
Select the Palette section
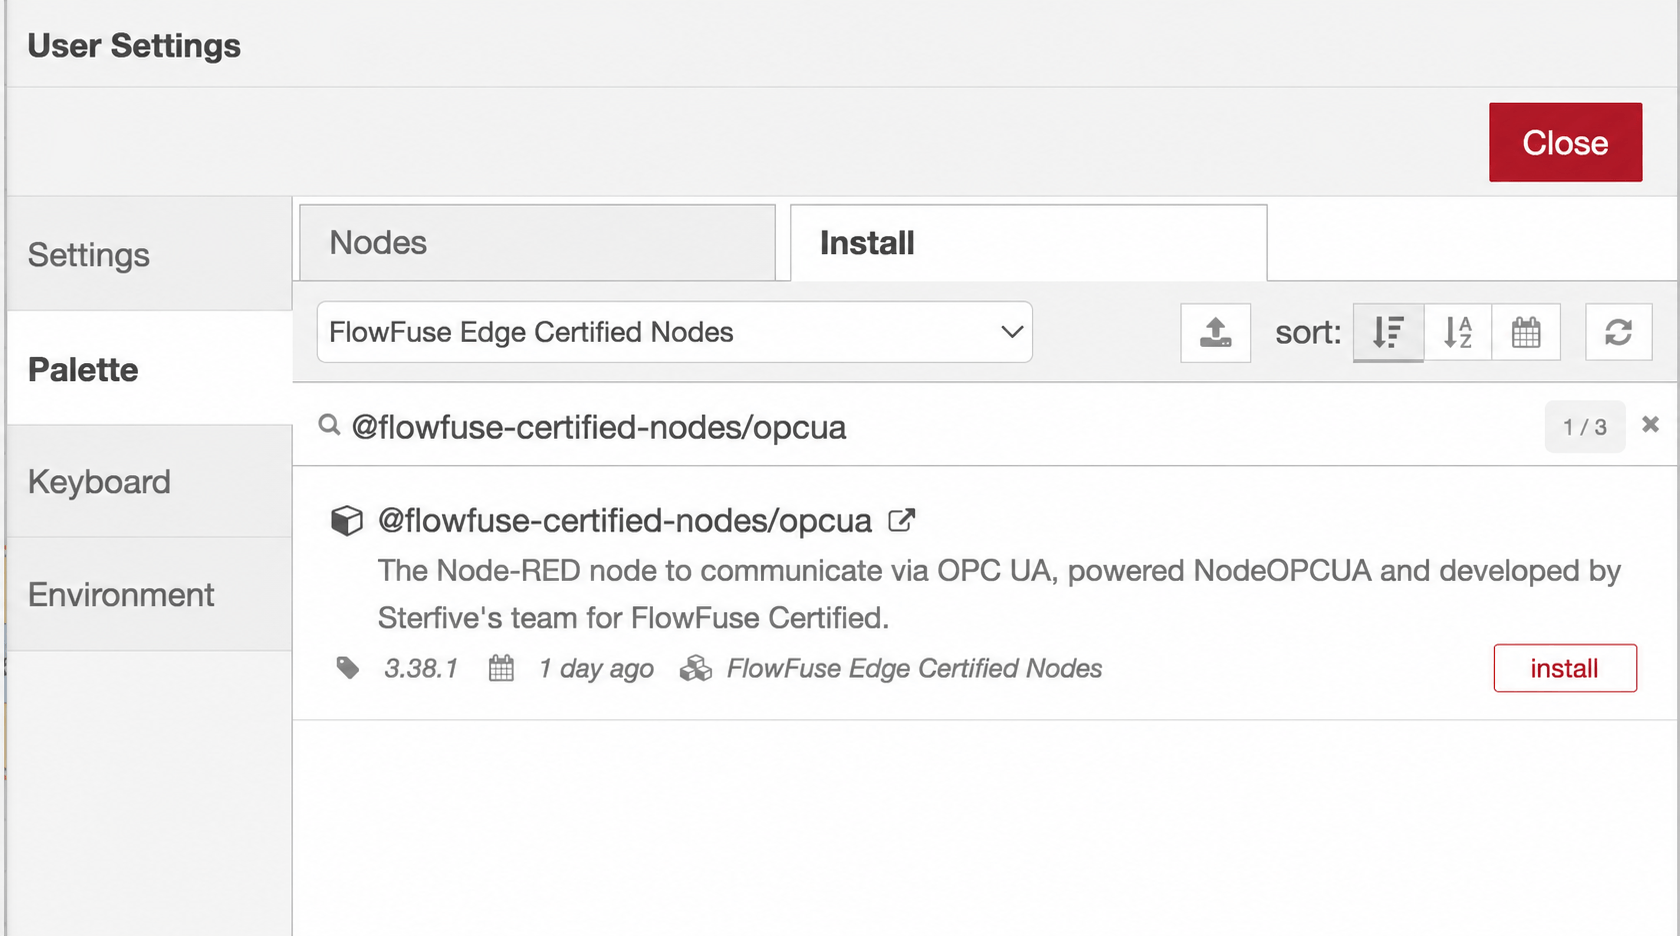149,369
